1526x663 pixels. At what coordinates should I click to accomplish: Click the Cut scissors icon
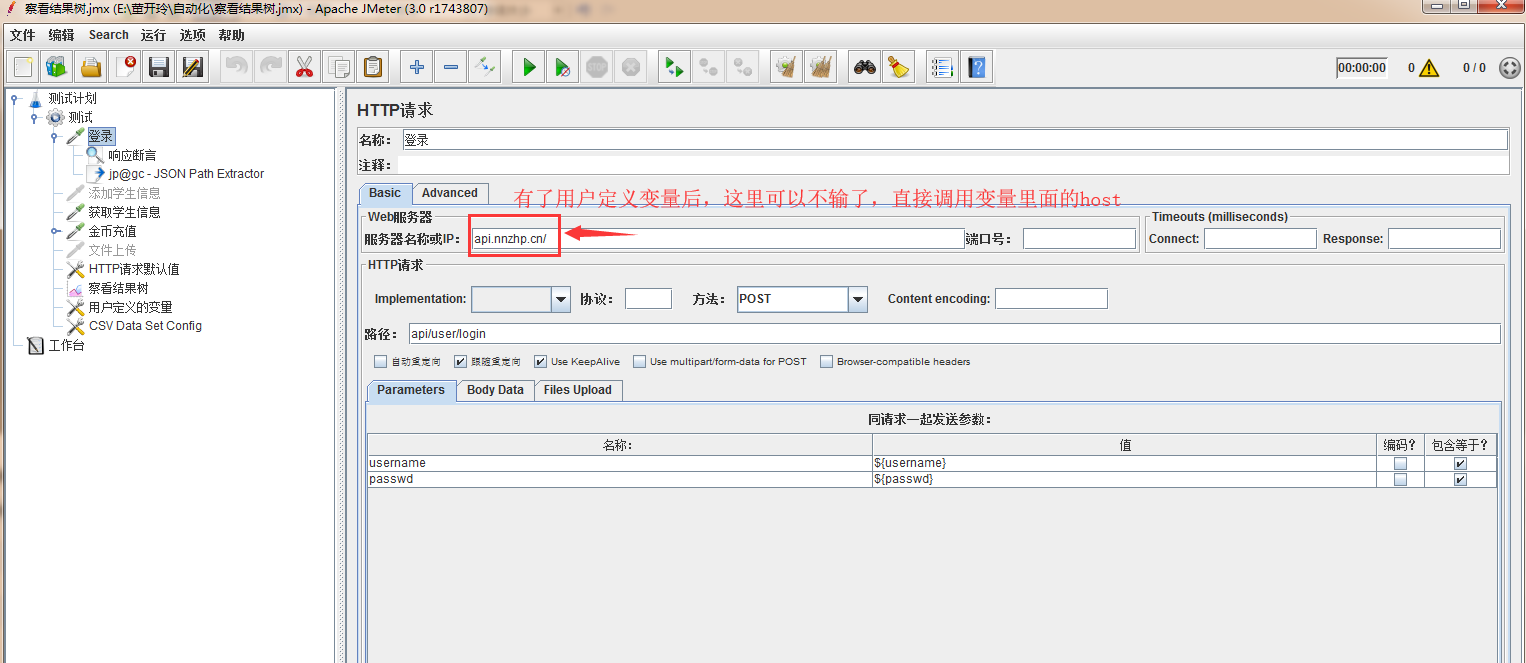[x=304, y=67]
